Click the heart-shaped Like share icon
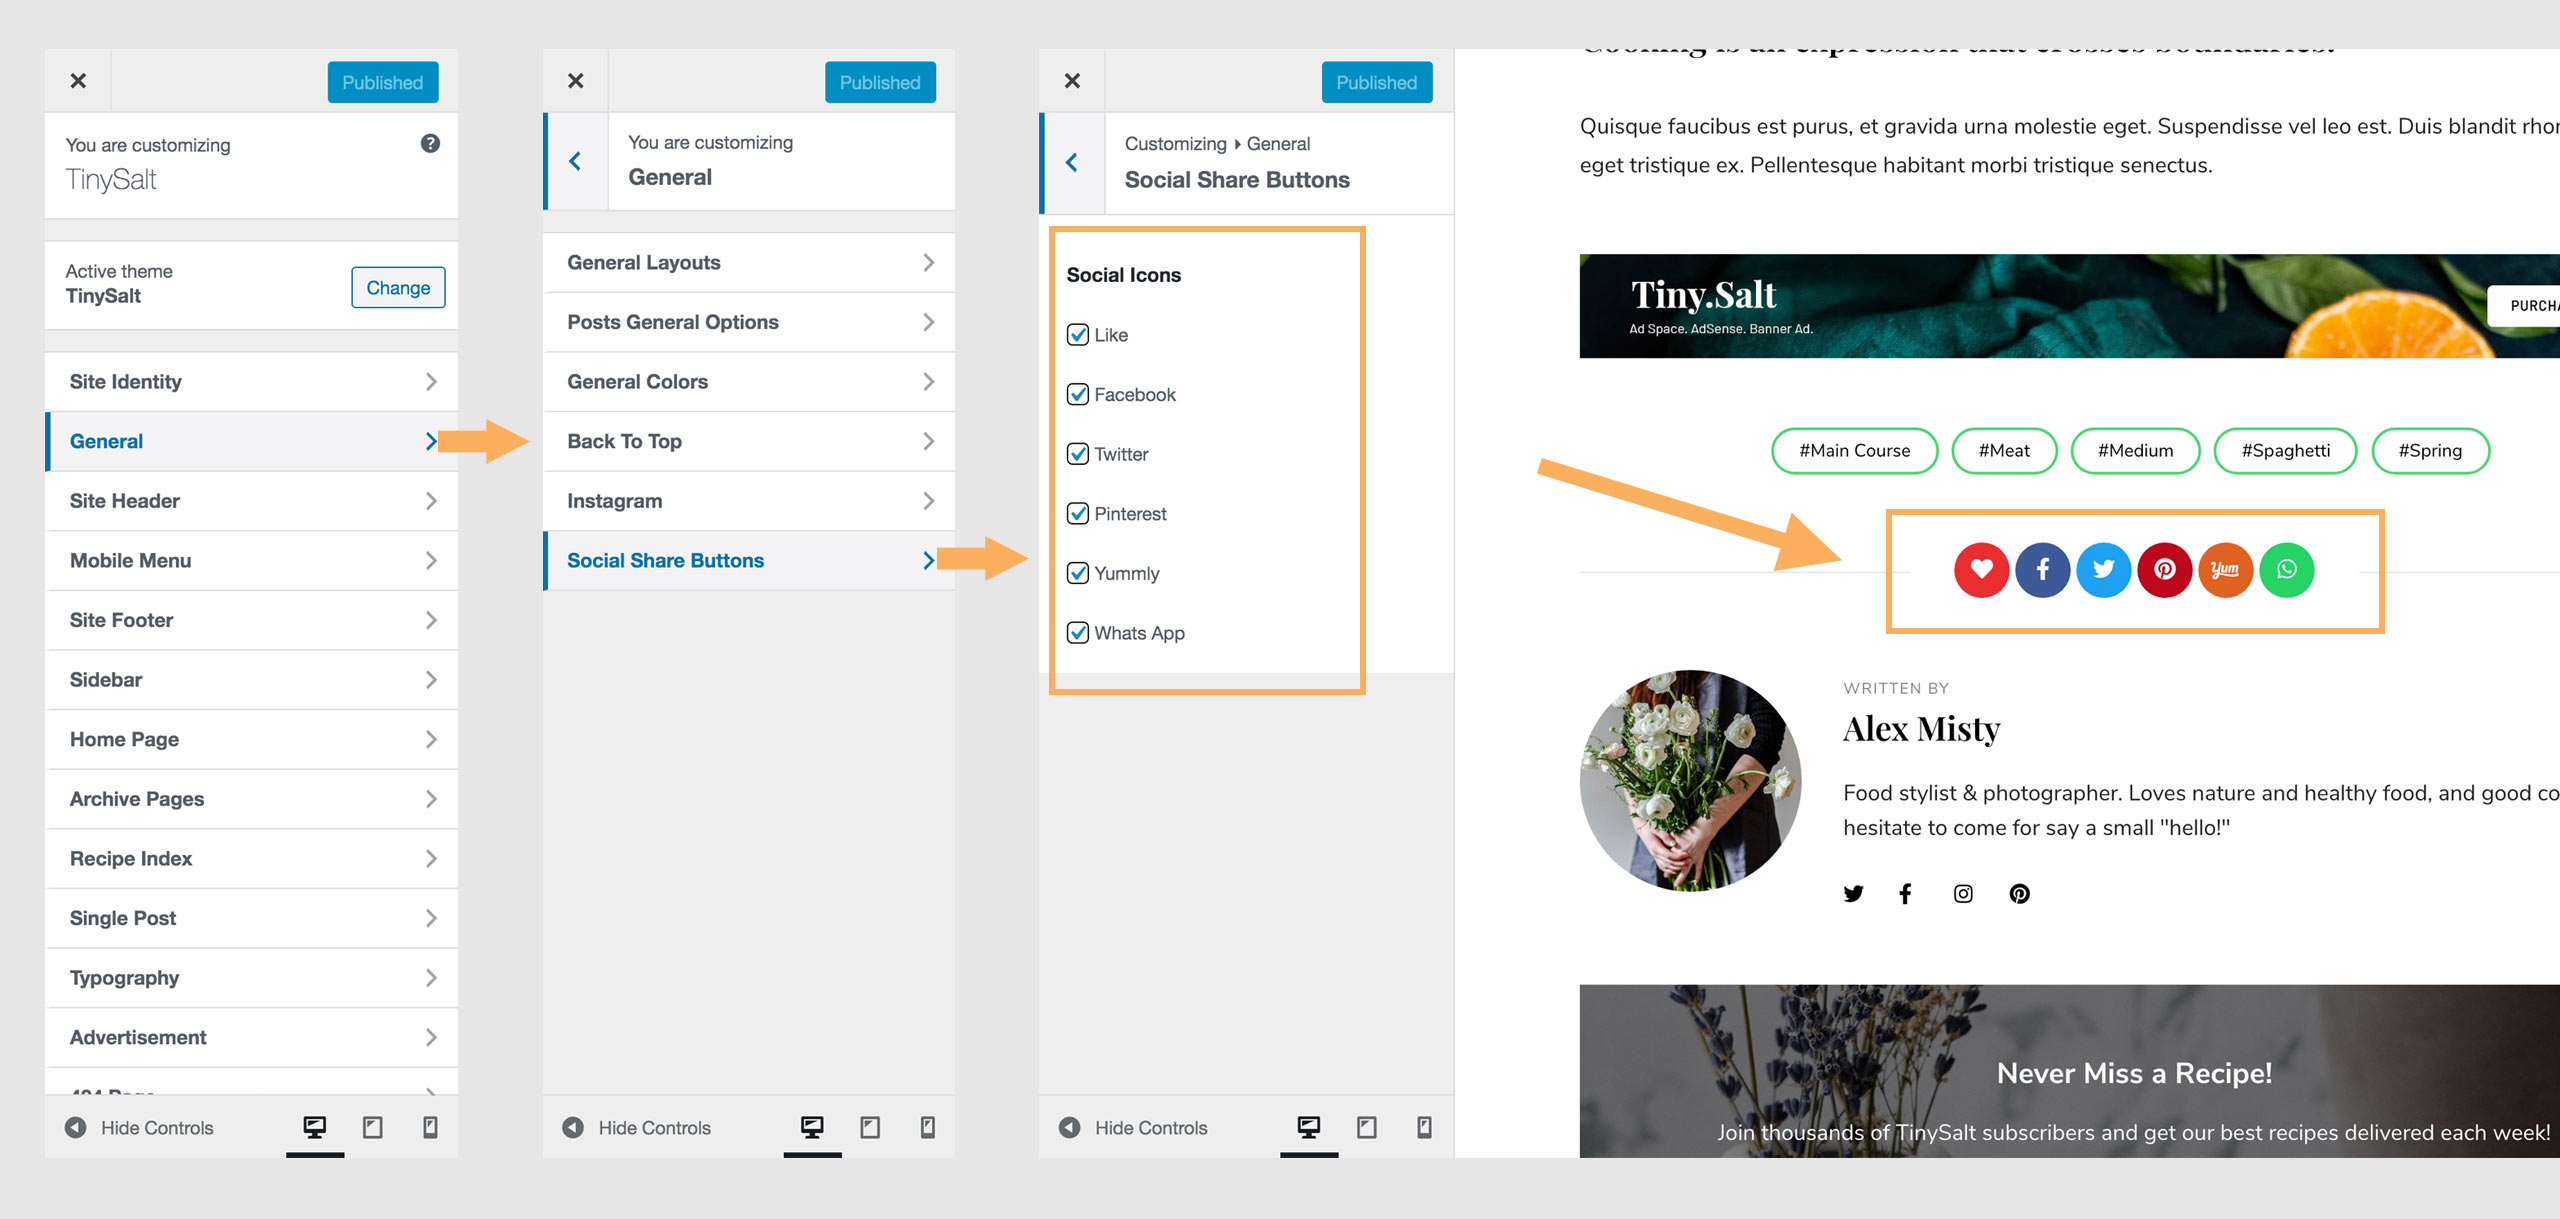The height and width of the screenshot is (1219, 2560). coord(1982,570)
